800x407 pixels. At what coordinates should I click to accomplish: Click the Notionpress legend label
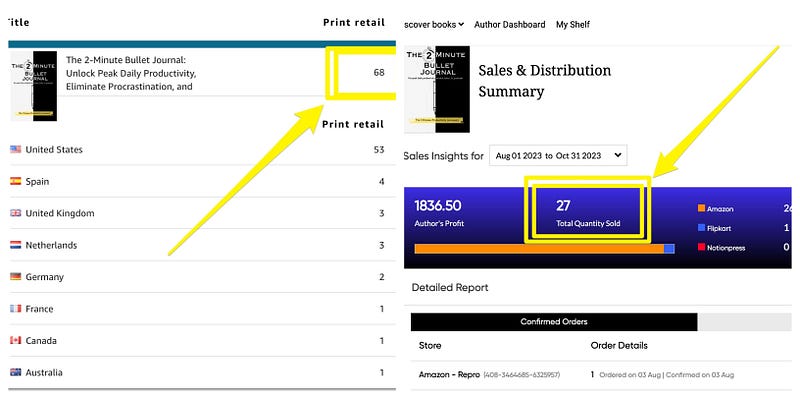pyautogui.click(x=726, y=247)
